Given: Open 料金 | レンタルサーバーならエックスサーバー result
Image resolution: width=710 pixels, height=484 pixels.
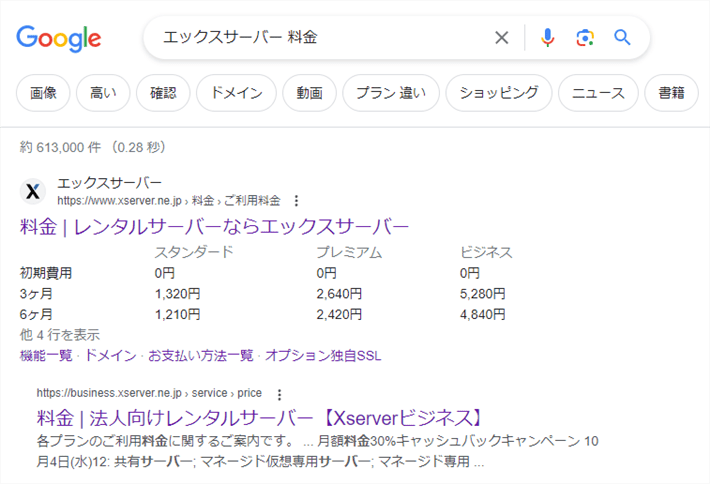Looking at the screenshot, I should (214, 226).
